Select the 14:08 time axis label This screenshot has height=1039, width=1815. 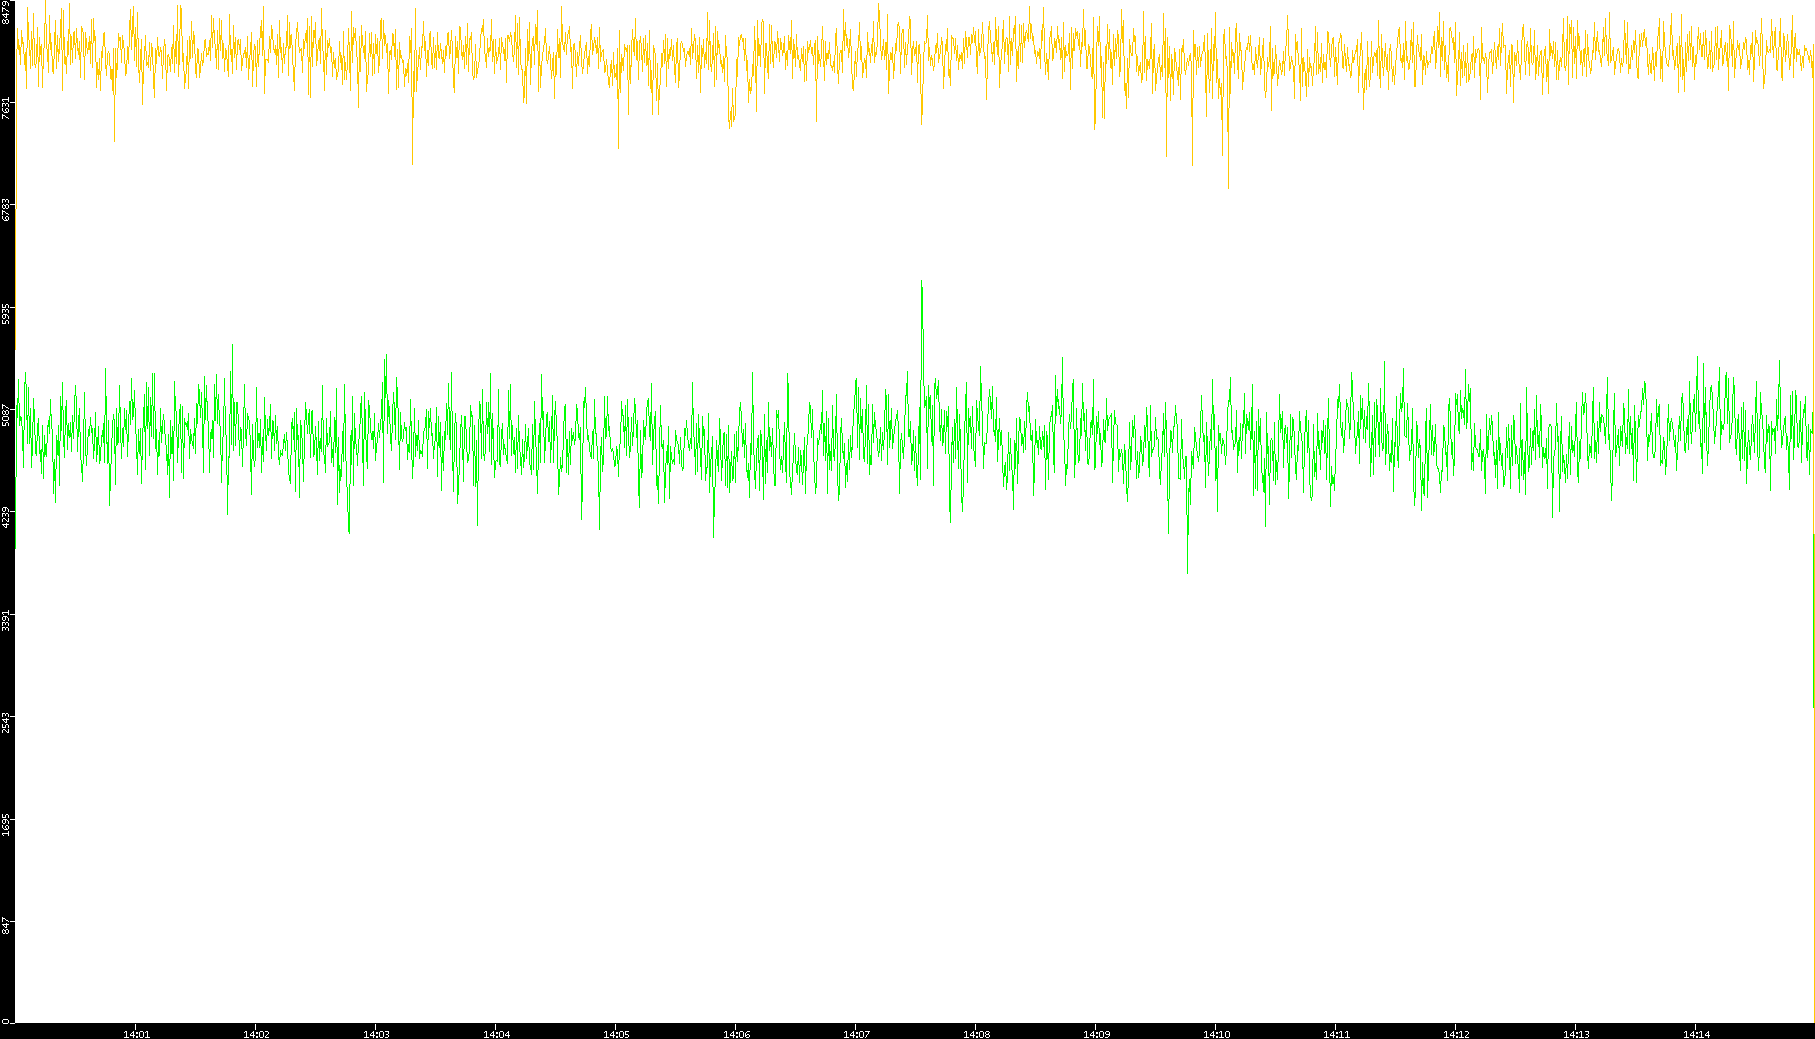coord(976,1034)
